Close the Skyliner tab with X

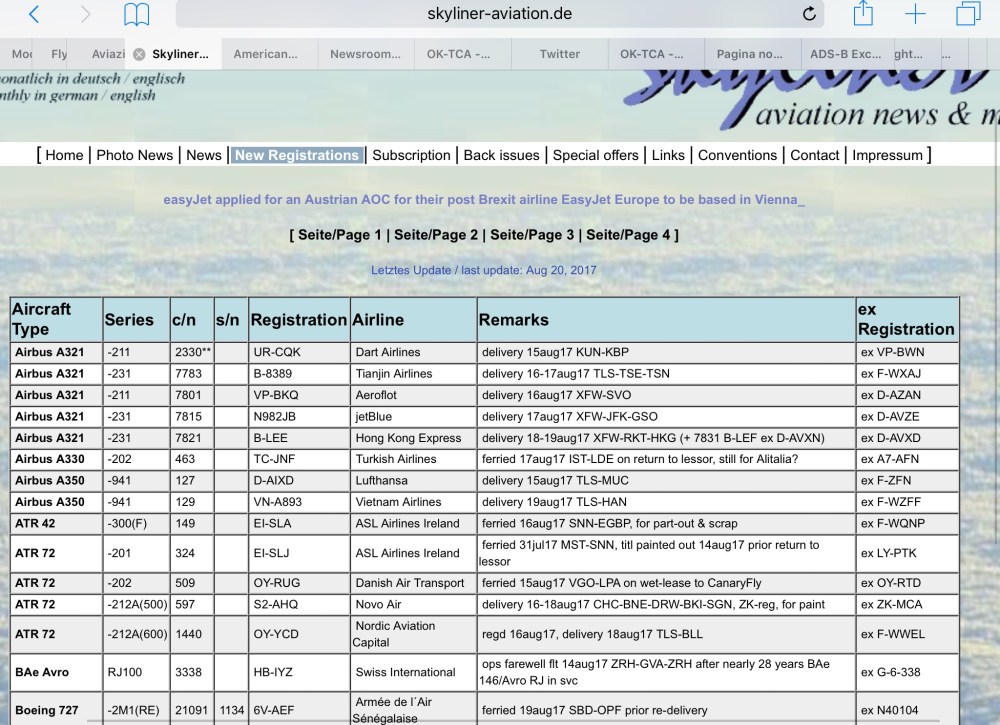[139, 54]
